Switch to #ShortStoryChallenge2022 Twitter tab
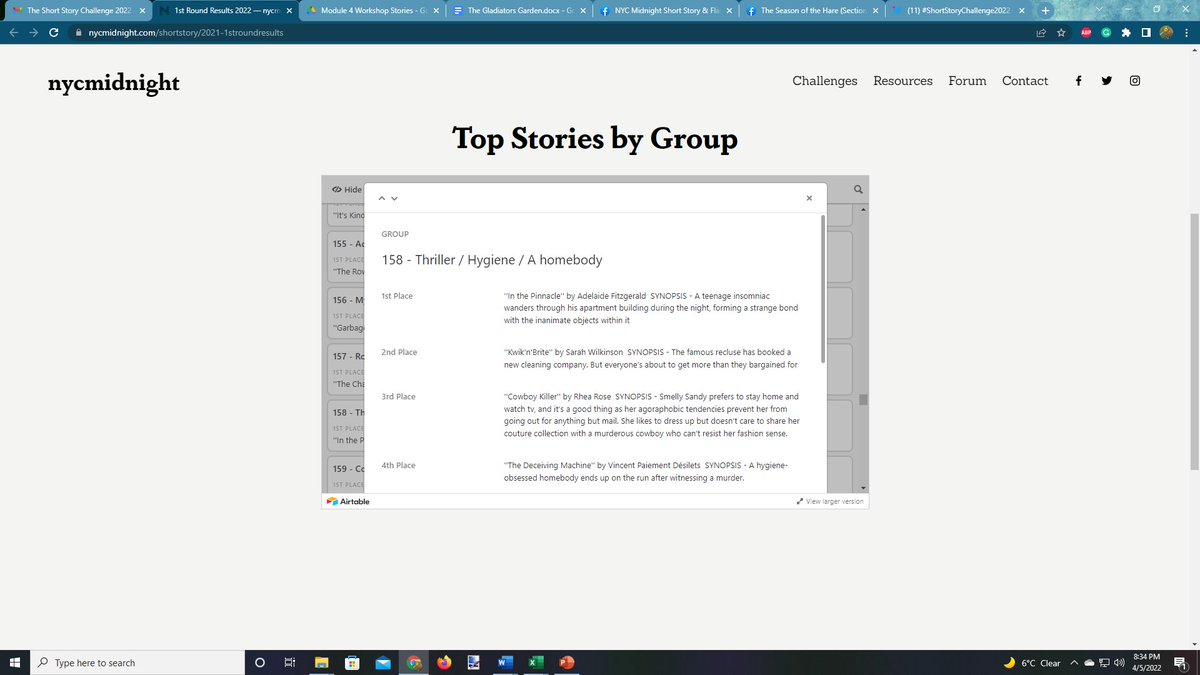This screenshot has width=1200, height=675. [x=958, y=10]
